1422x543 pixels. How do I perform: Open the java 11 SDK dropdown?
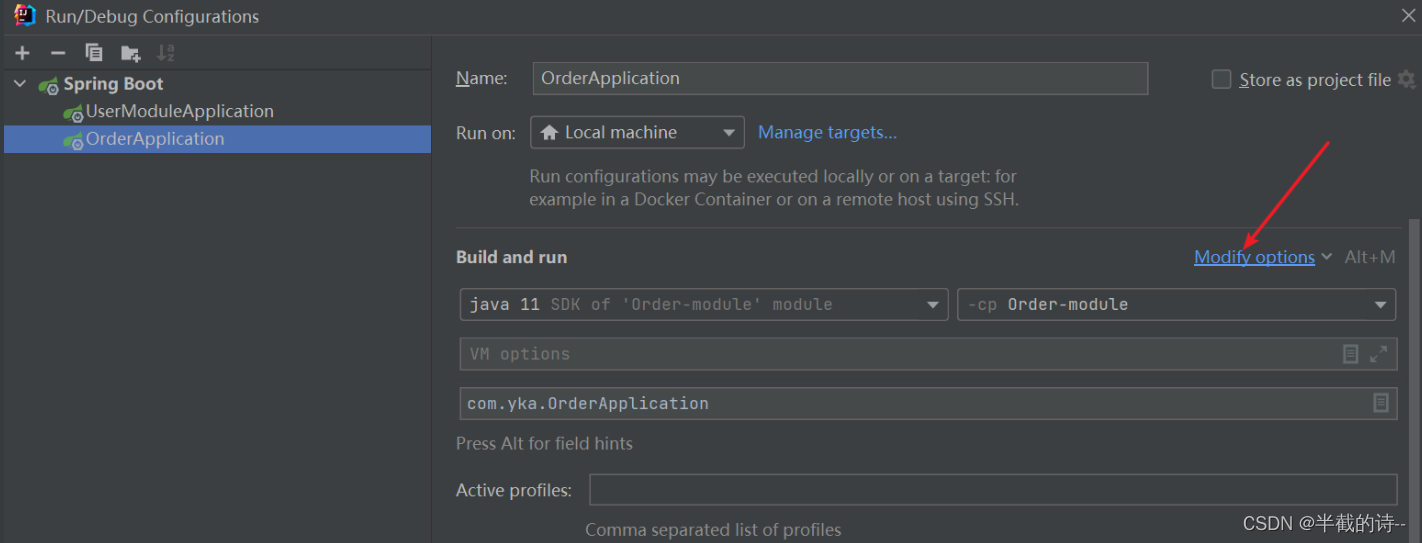click(x=704, y=304)
